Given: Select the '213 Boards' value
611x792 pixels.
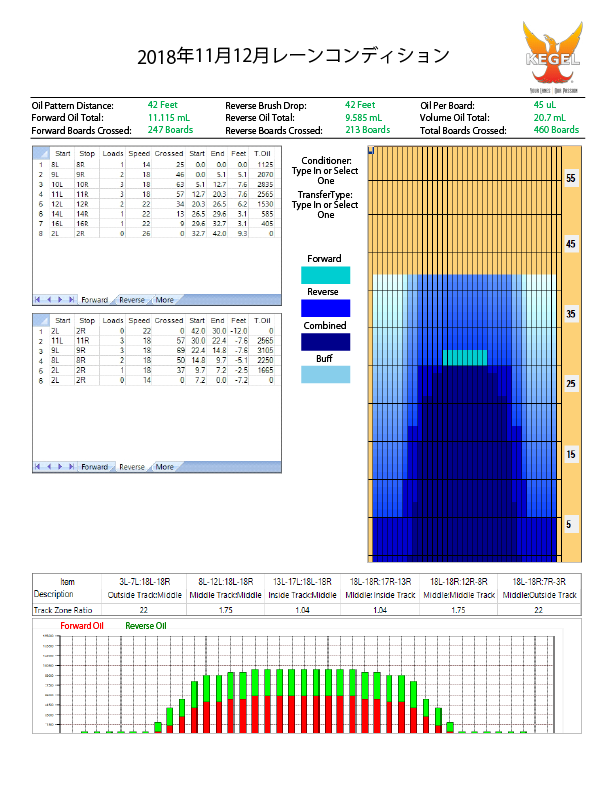Looking at the screenshot, I should [x=368, y=130].
